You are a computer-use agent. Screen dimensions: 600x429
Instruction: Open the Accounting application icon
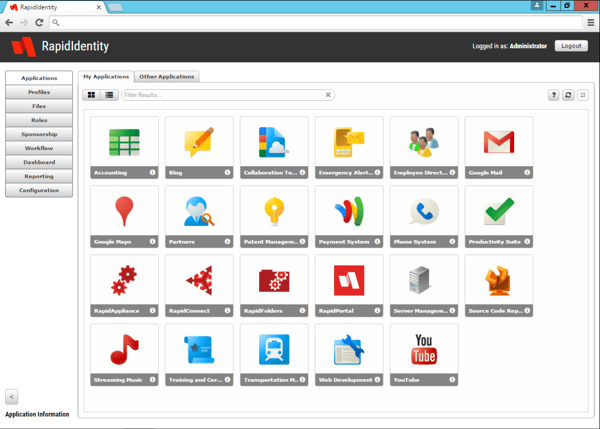[124, 142]
